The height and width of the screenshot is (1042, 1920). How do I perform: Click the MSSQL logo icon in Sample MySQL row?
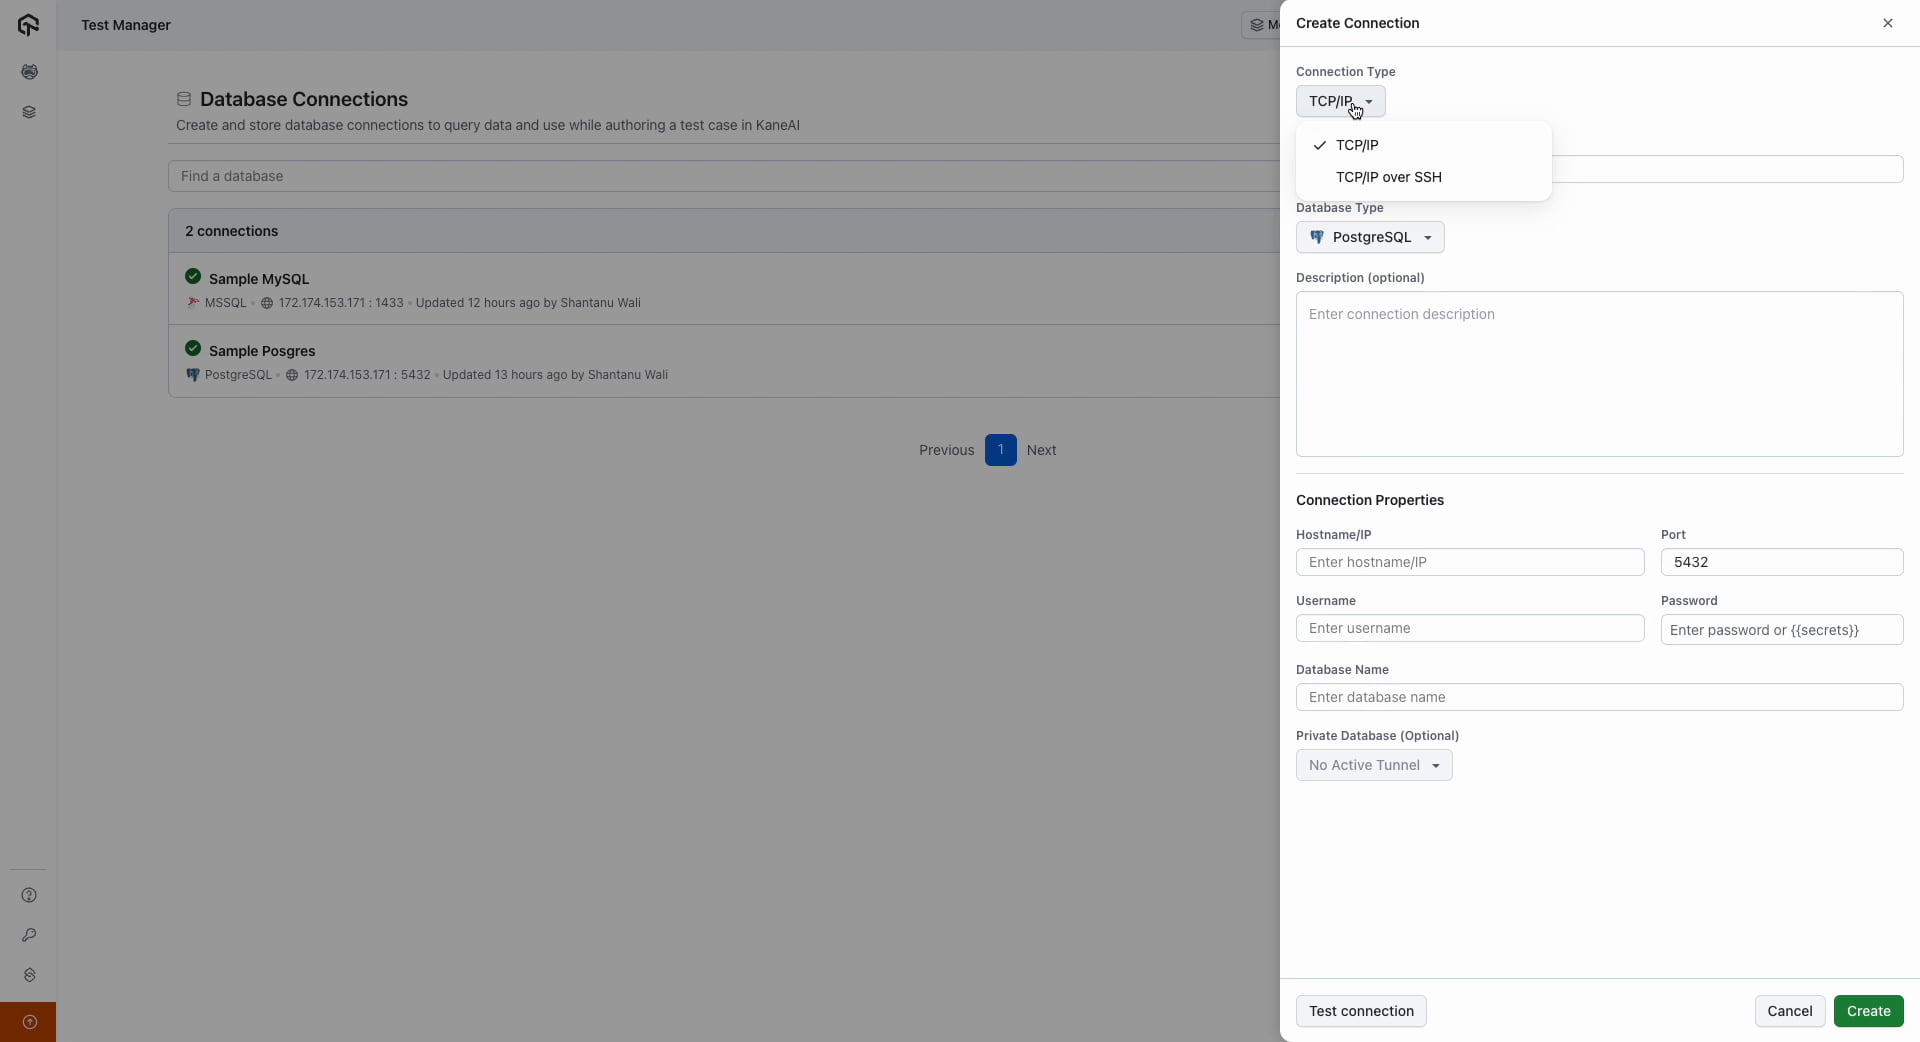193,302
